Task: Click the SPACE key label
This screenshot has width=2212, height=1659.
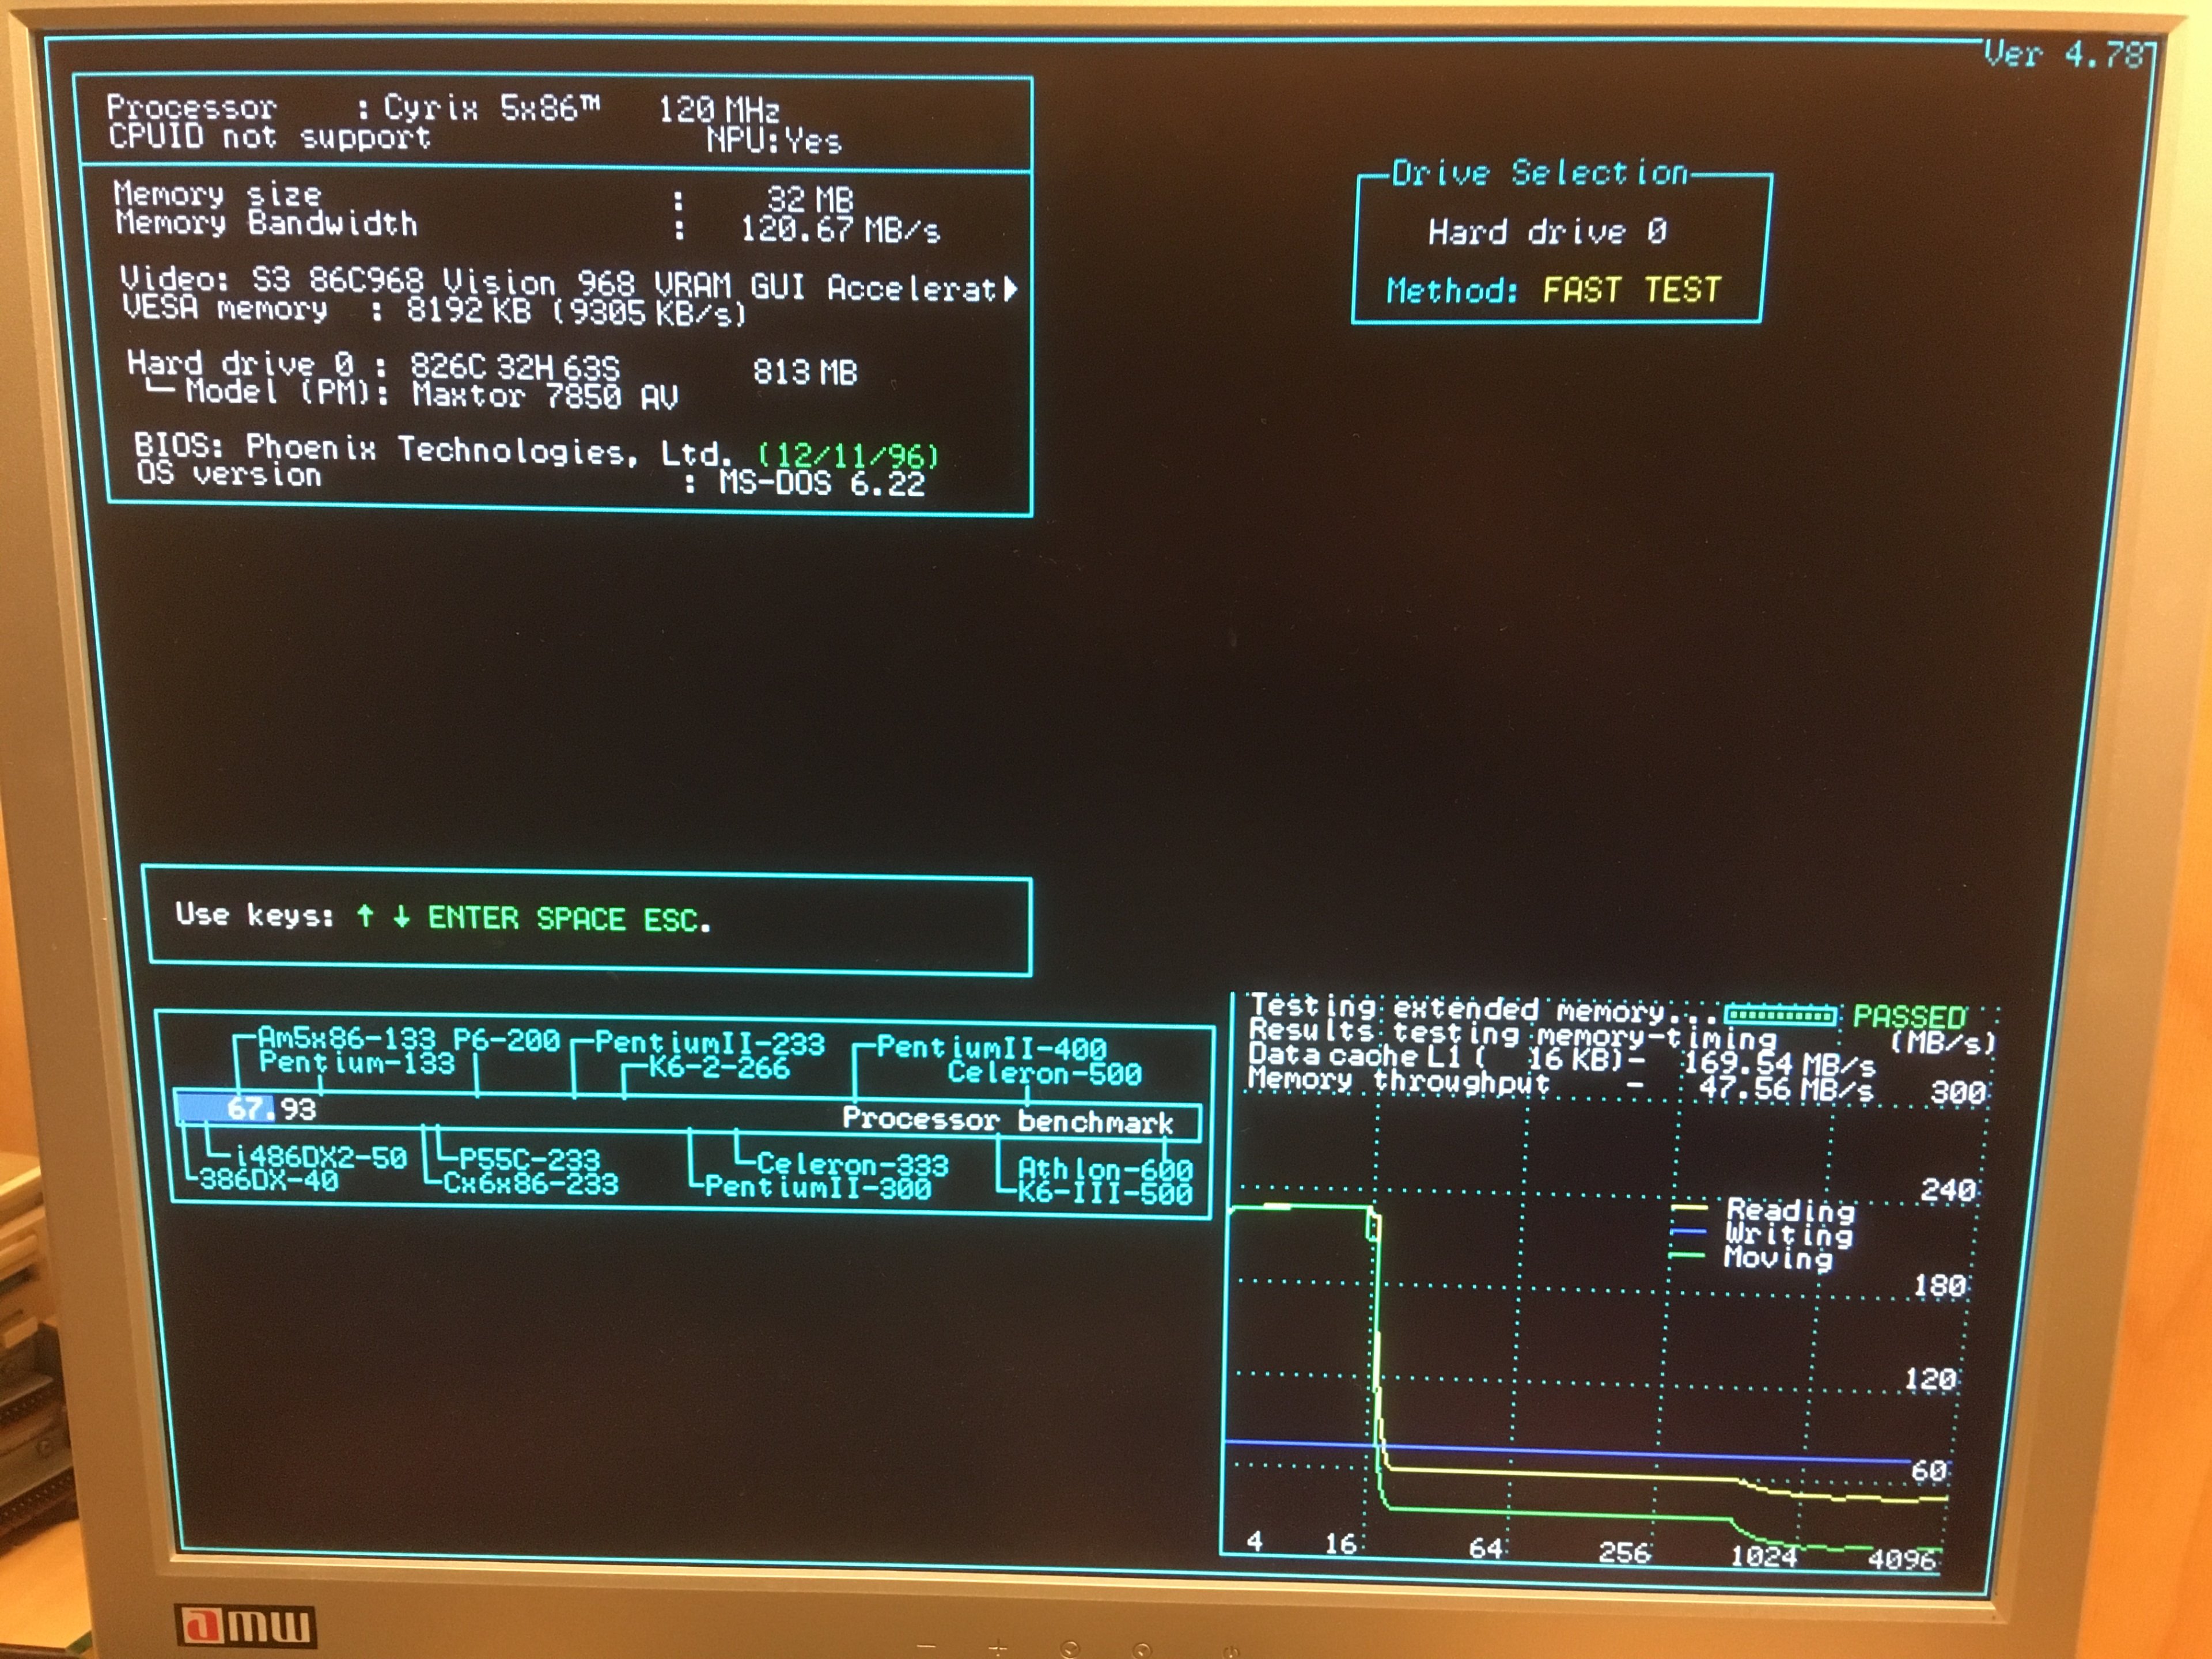Action: 580,918
